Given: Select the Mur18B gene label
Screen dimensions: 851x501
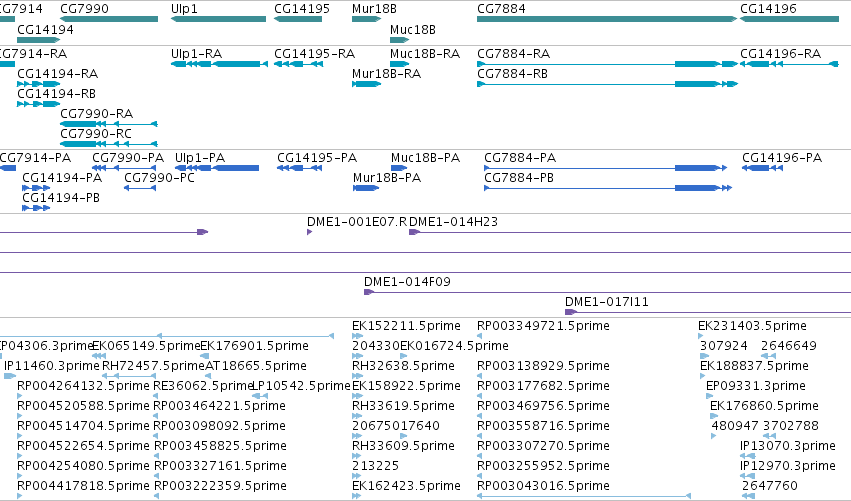Looking at the screenshot, I should (x=374, y=9).
